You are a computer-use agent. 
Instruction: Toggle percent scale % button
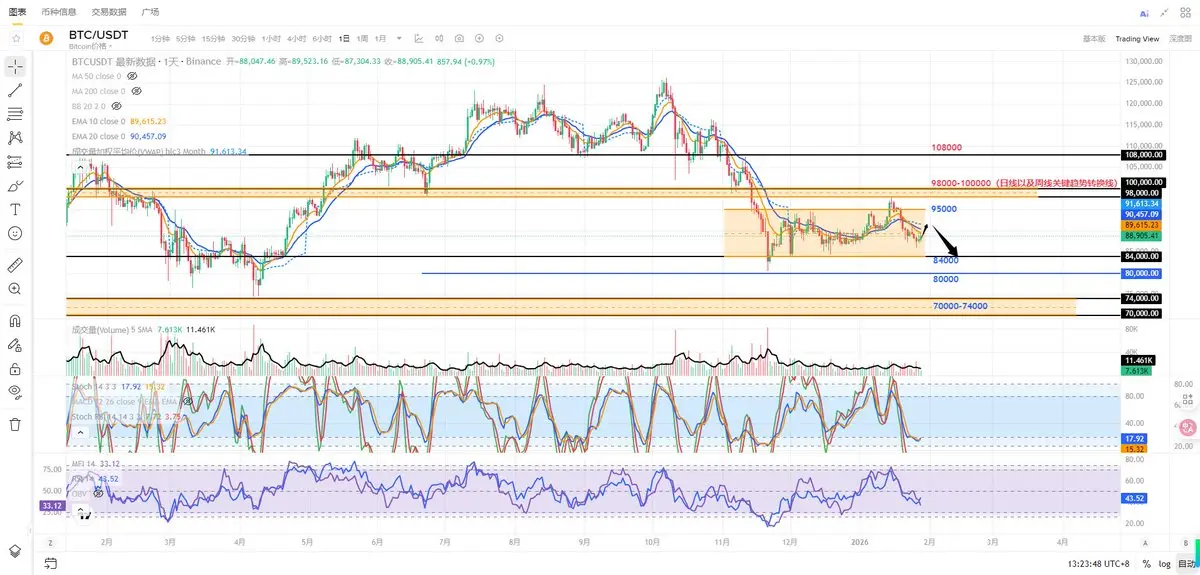(1146, 563)
